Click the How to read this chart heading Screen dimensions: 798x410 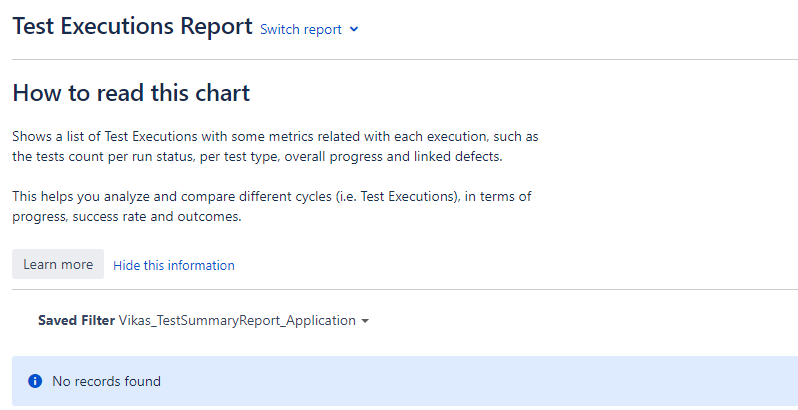pos(131,93)
